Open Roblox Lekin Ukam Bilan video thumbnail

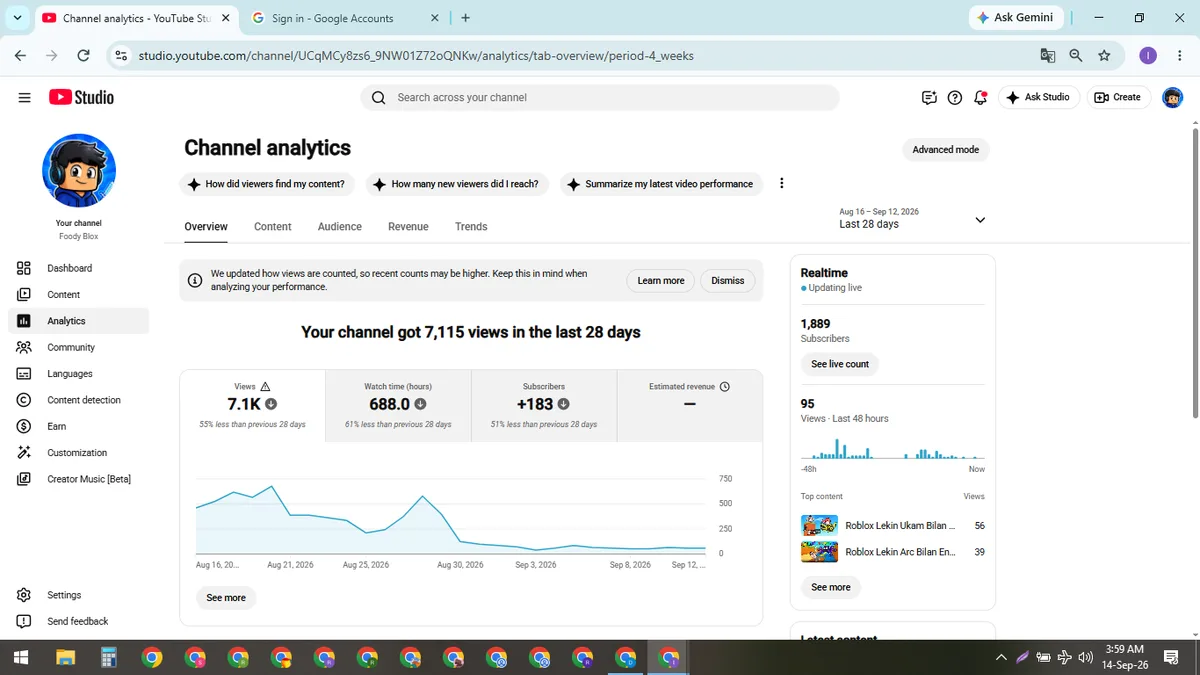(x=819, y=525)
